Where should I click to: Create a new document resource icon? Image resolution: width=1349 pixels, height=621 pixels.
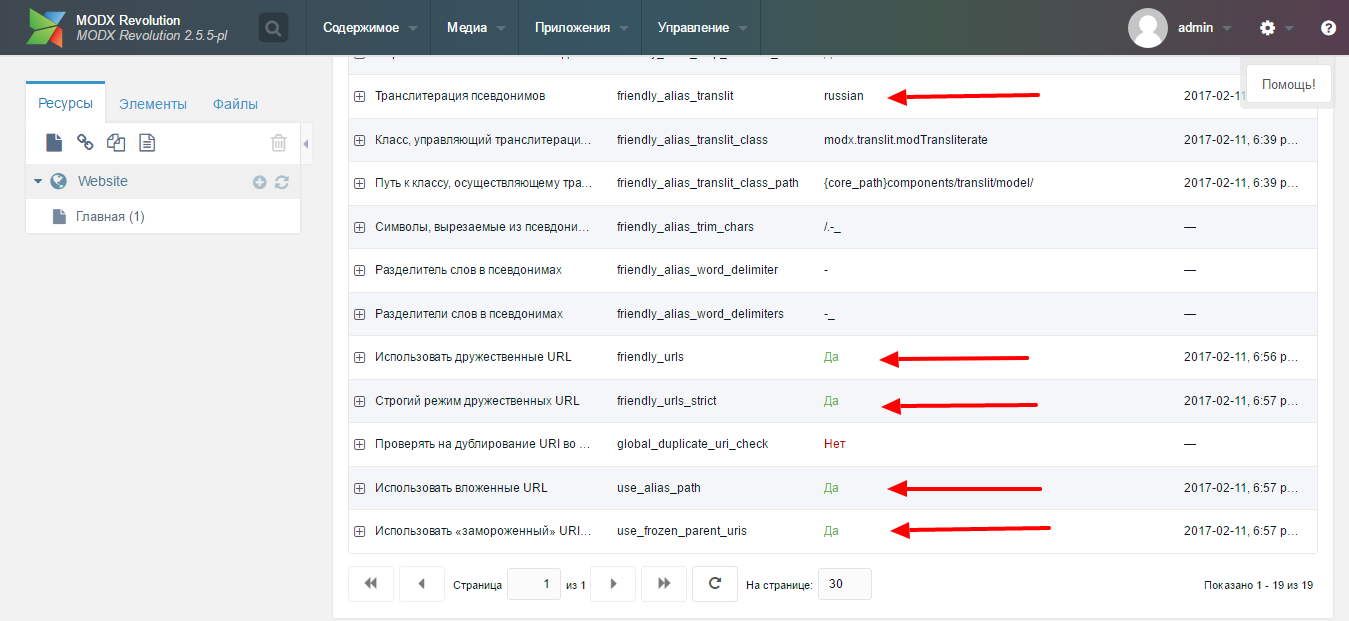coord(54,143)
